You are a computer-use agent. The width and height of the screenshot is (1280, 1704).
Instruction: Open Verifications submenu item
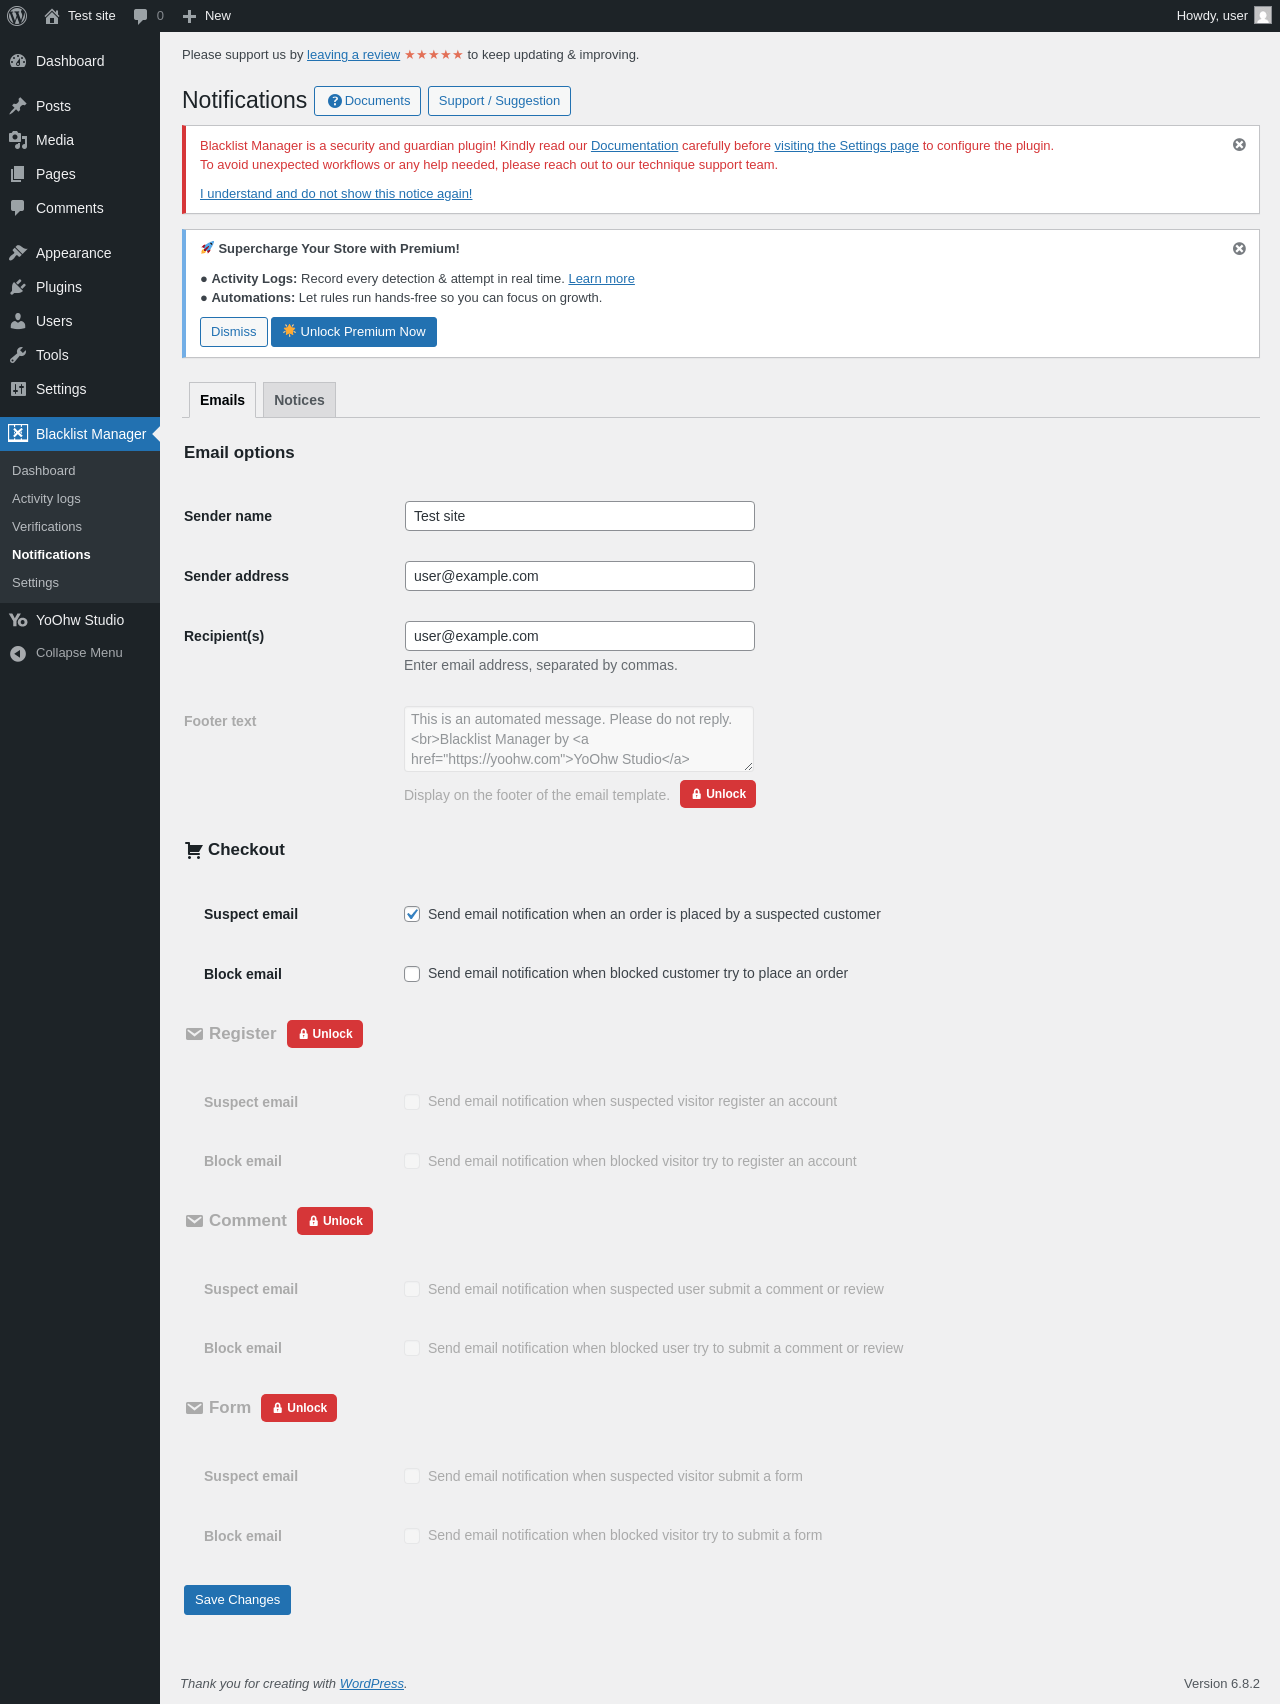(47, 527)
